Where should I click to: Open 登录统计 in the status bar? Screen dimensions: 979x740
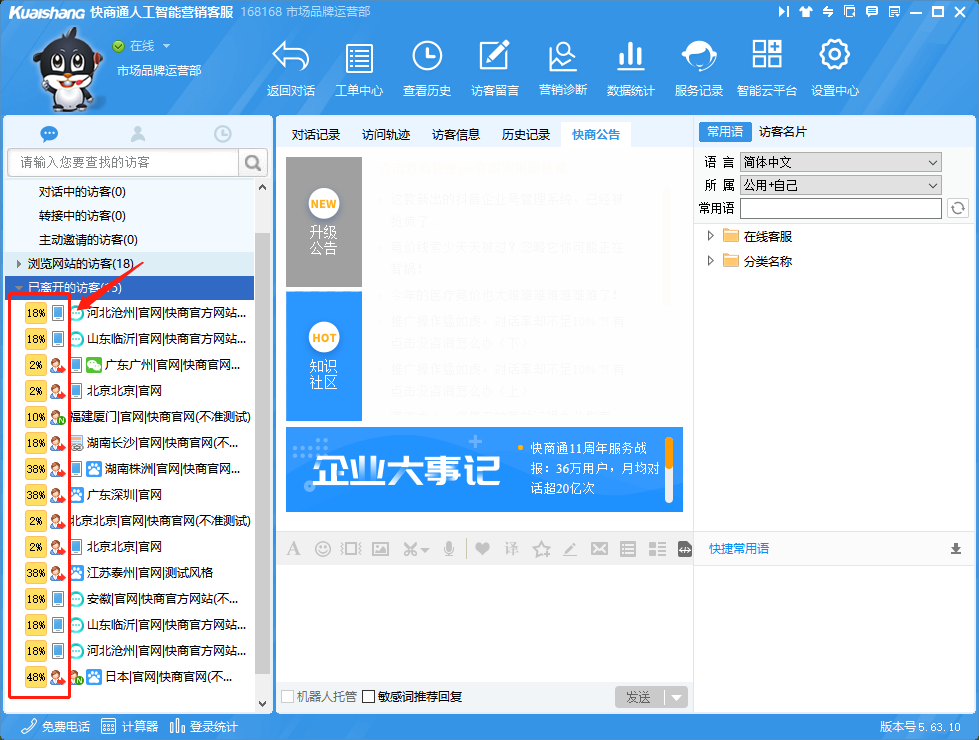click(x=204, y=727)
